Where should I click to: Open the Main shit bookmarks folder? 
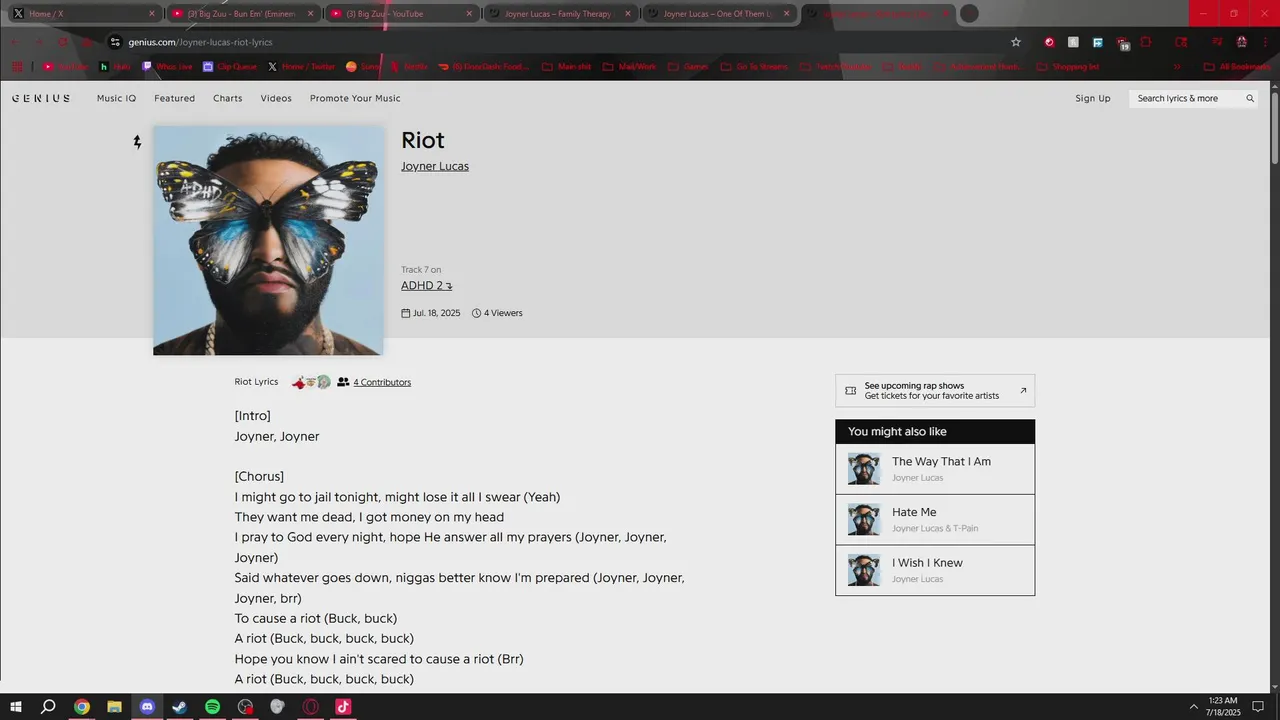567,67
